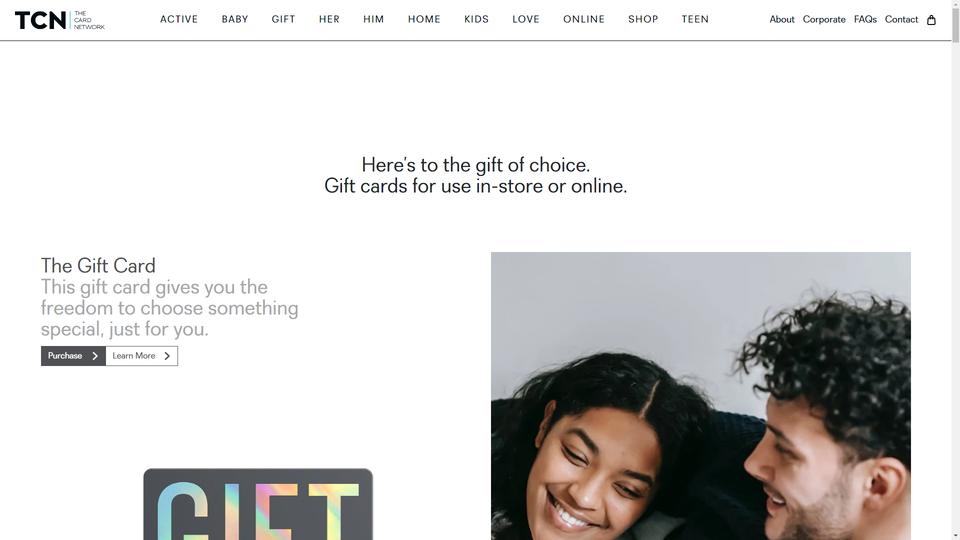
Task: Open the shopping bag cart icon
Action: coord(931,20)
